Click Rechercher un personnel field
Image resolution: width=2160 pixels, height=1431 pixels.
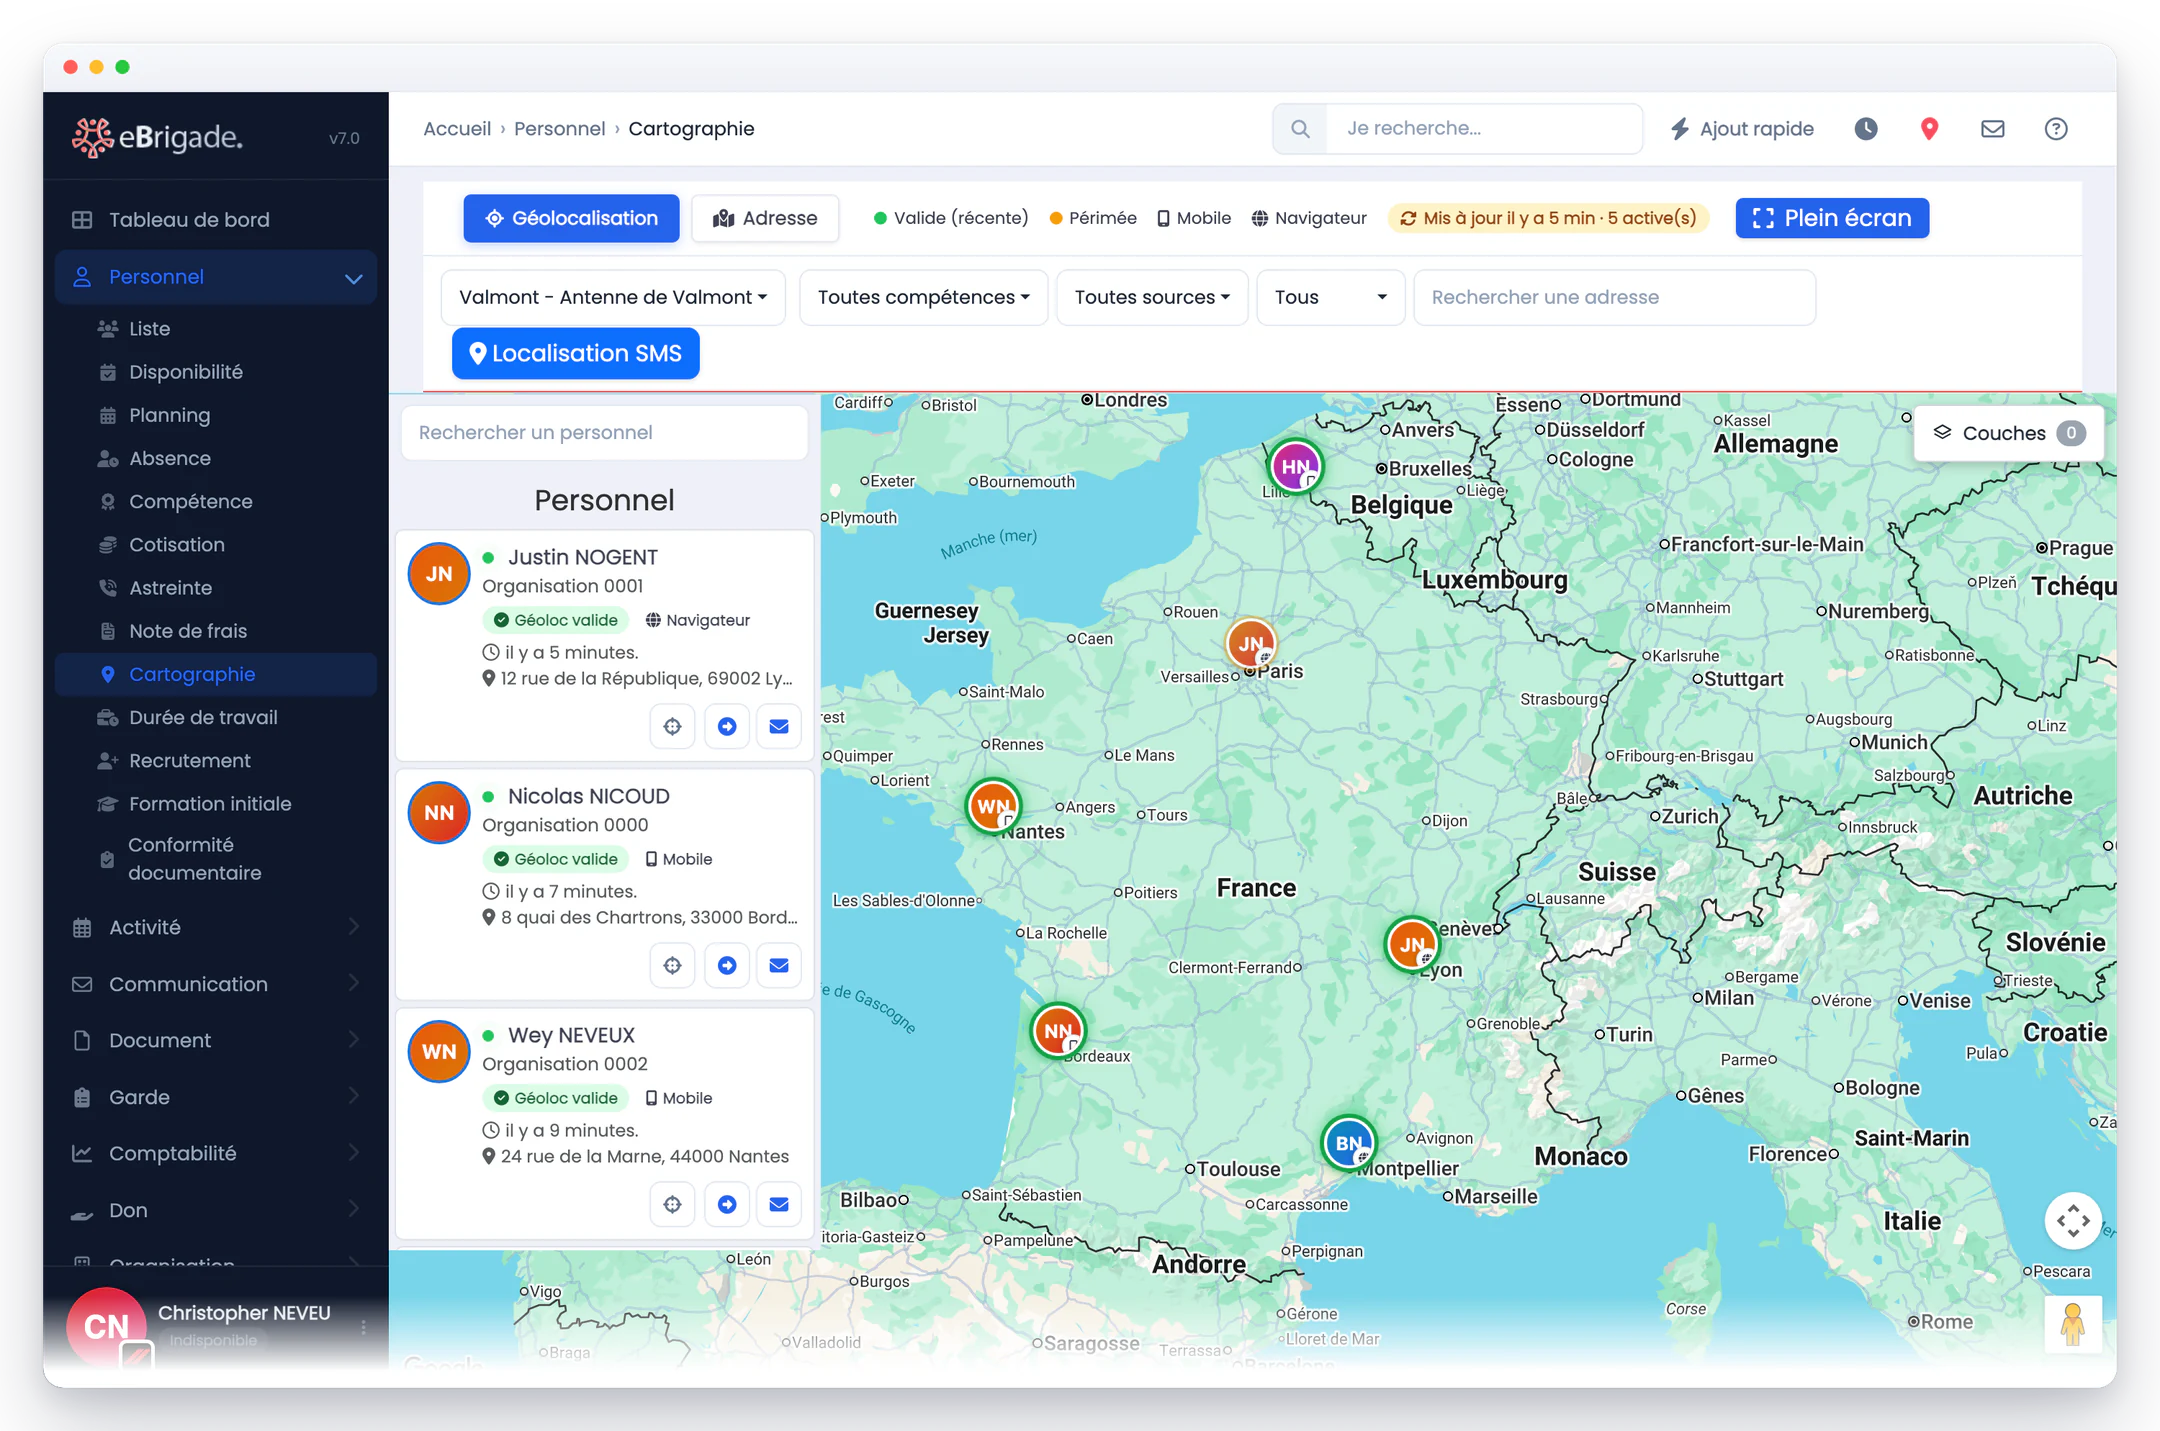(604, 433)
